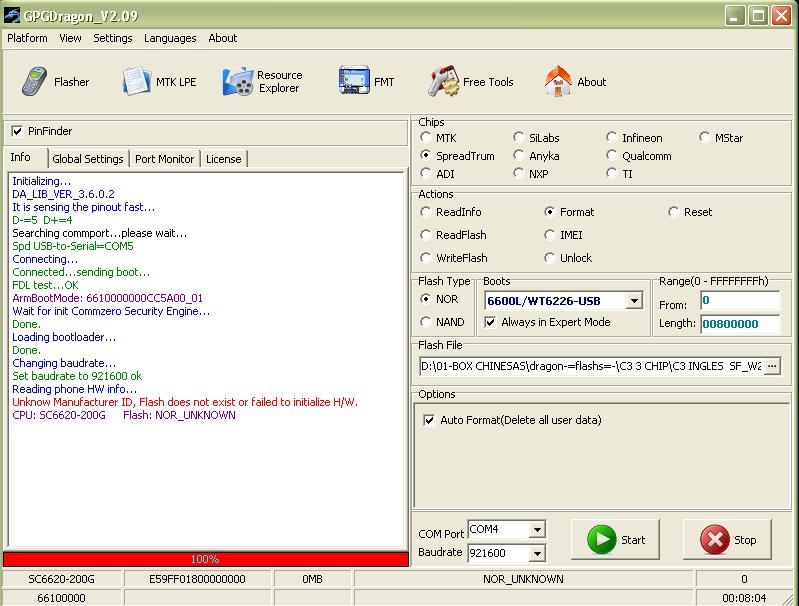Set flash type to NAND

(425, 322)
